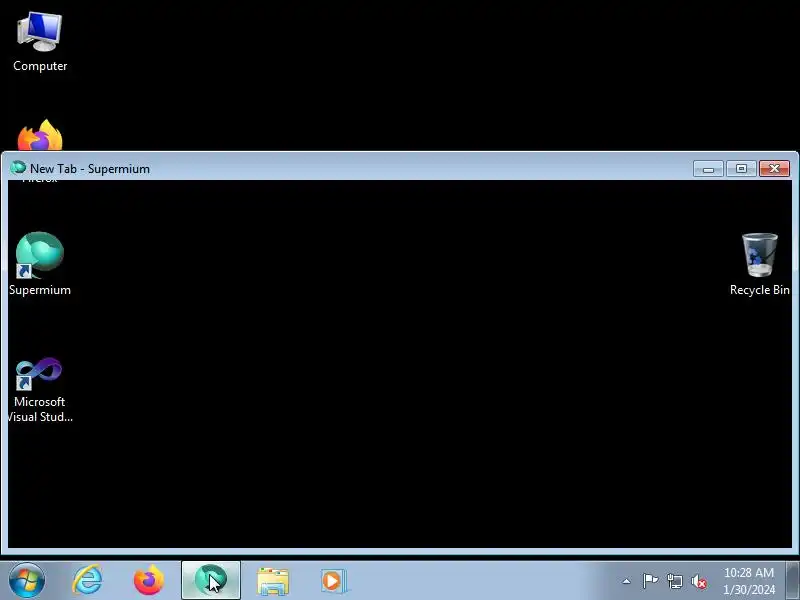Open the Computer desktop icon
Viewport: 800px width, 600px height.
tap(40, 42)
